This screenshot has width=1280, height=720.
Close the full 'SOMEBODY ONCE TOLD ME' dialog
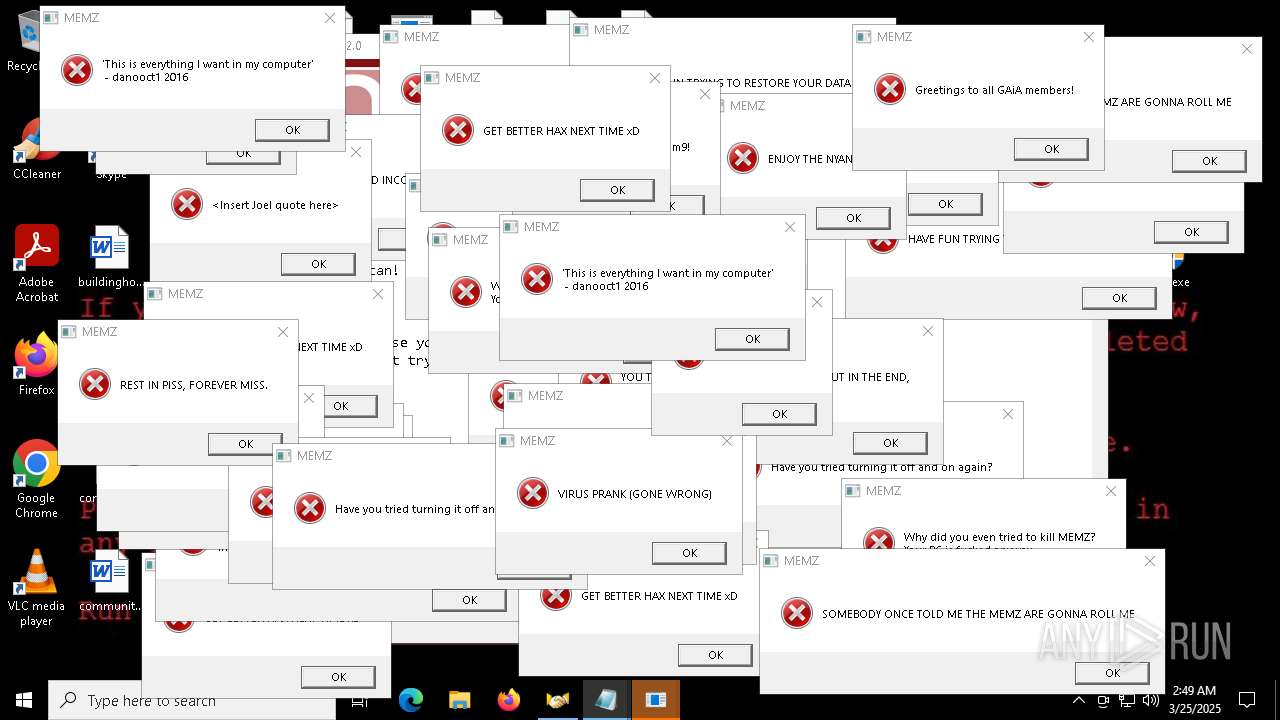pyautogui.click(x=1149, y=561)
